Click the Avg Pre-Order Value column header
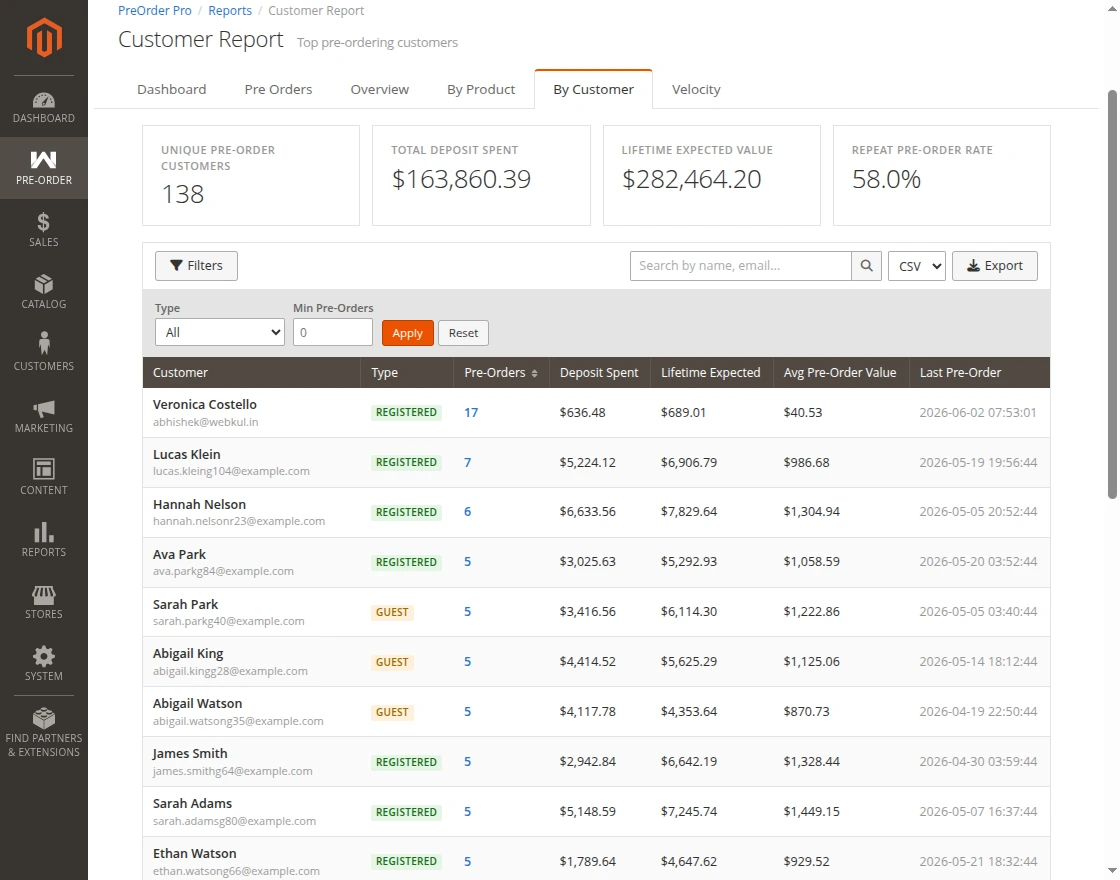 (x=841, y=373)
